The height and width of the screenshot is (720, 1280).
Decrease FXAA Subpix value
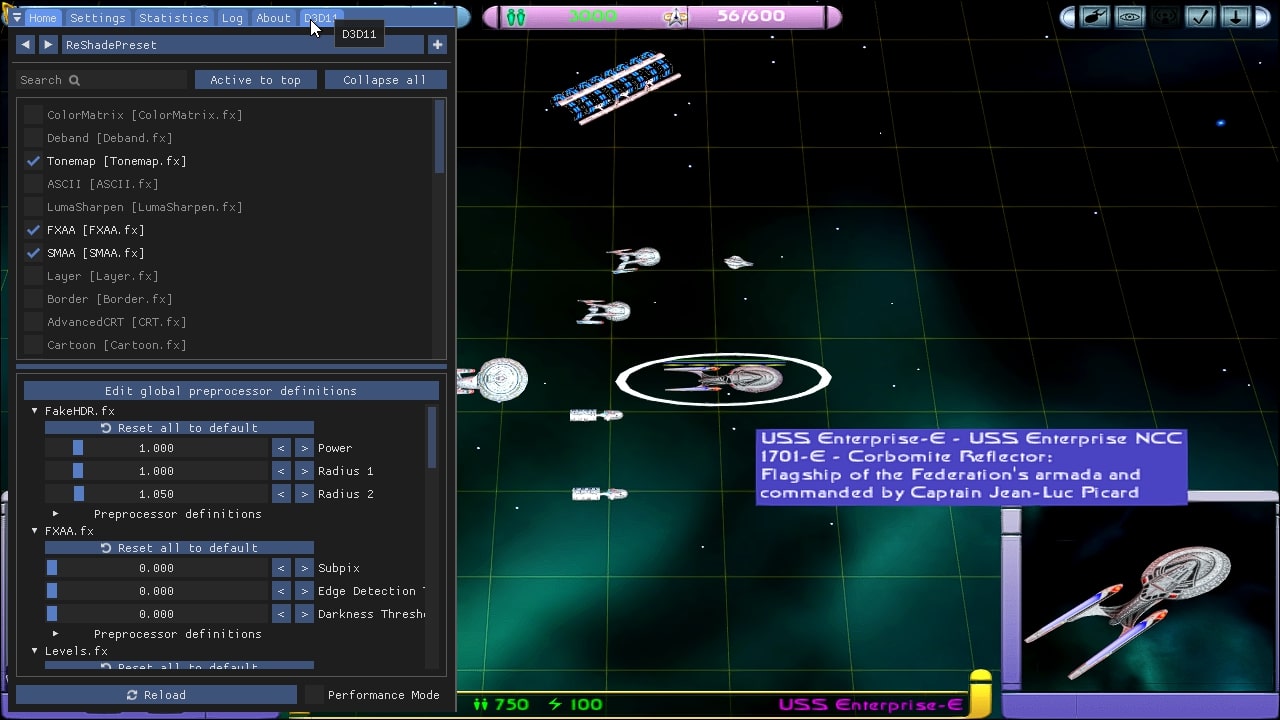pos(281,568)
